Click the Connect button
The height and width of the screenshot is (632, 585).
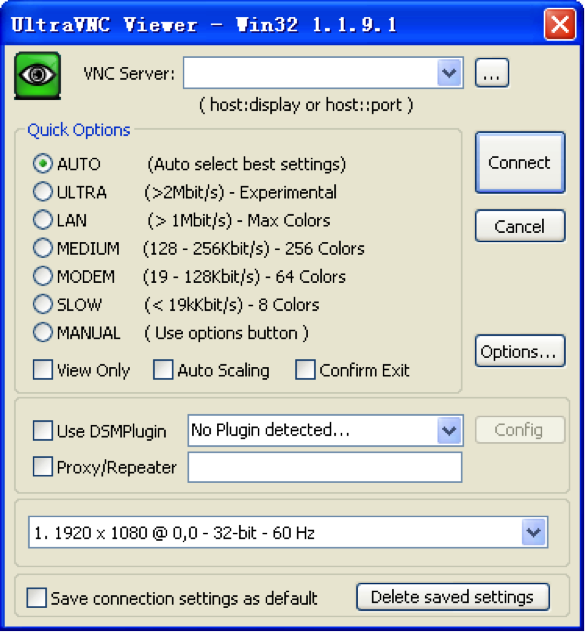(520, 163)
